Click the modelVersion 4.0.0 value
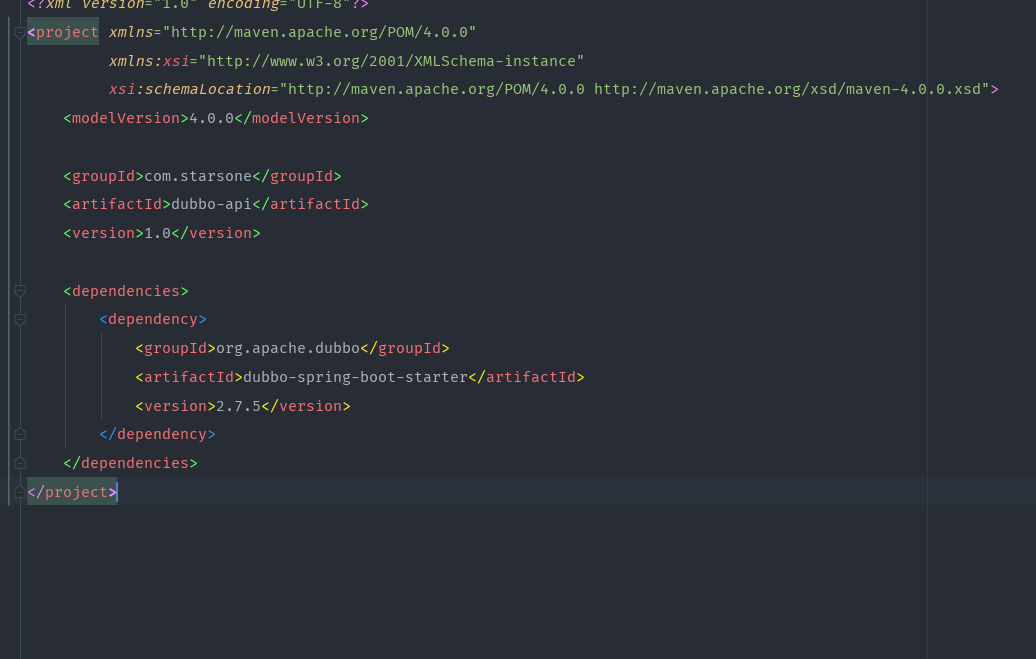The height and width of the screenshot is (659, 1036). (x=211, y=118)
